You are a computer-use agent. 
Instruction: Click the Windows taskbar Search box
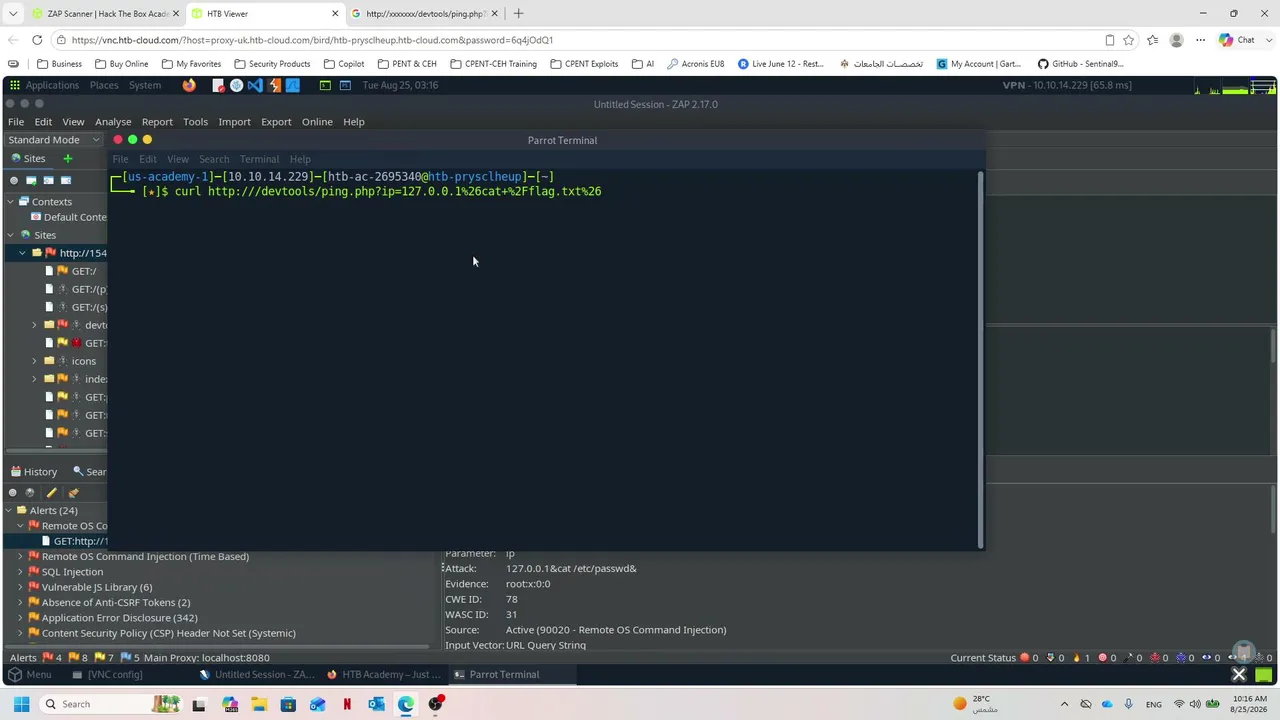tap(110, 704)
